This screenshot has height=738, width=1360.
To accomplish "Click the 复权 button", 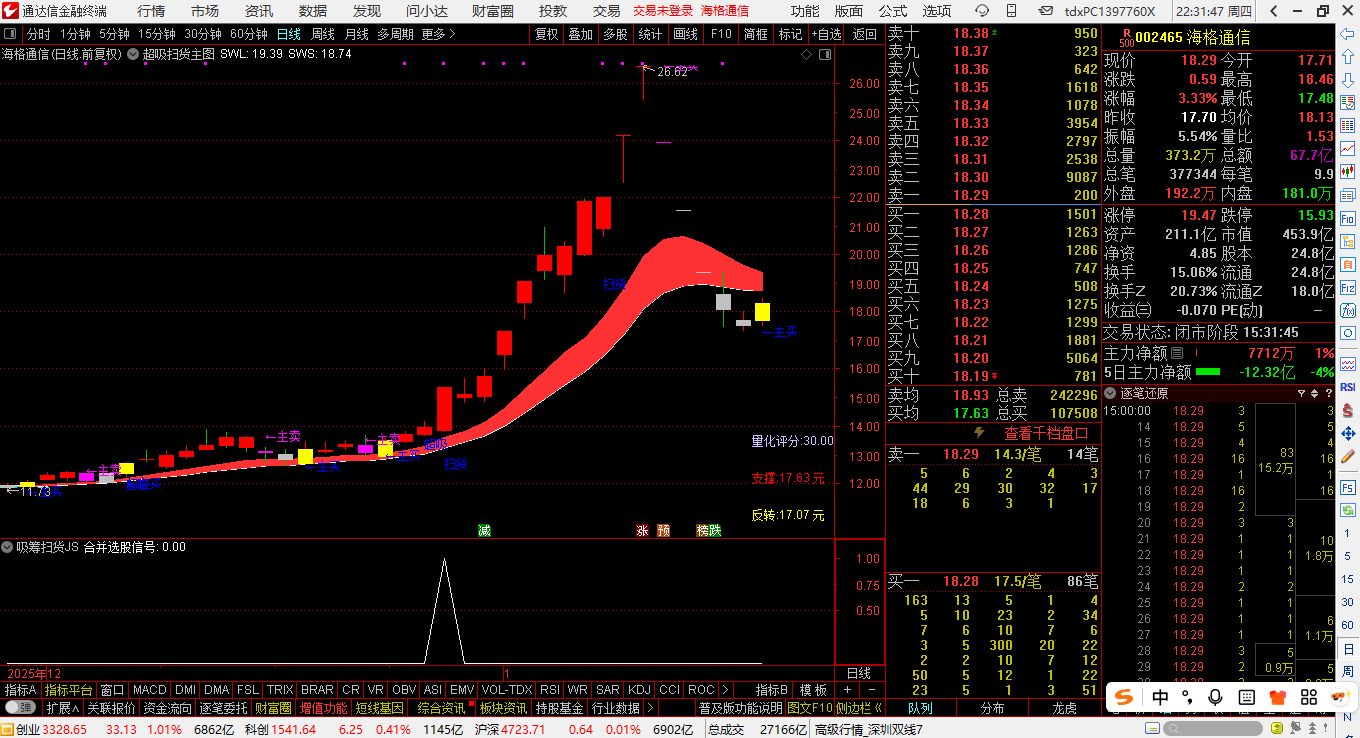I will pos(547,33).
